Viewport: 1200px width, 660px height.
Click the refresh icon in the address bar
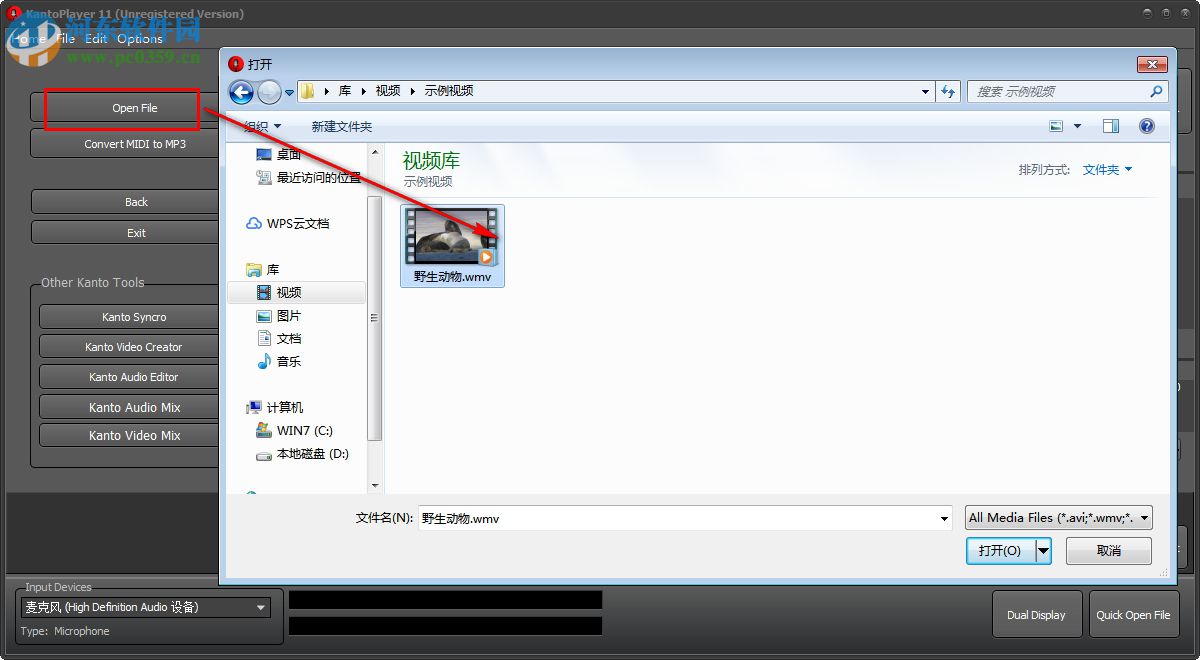[948, 91]
